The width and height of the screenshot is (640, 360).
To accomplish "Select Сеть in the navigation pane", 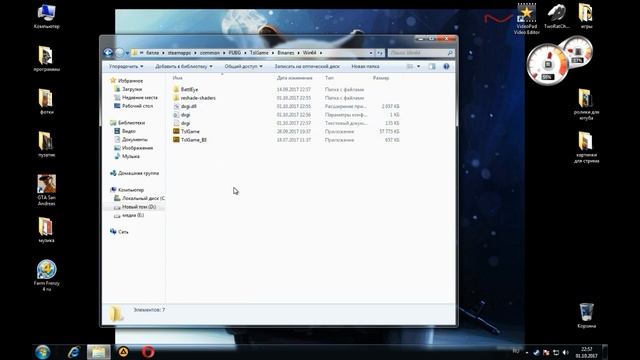I will pos(119,231).
